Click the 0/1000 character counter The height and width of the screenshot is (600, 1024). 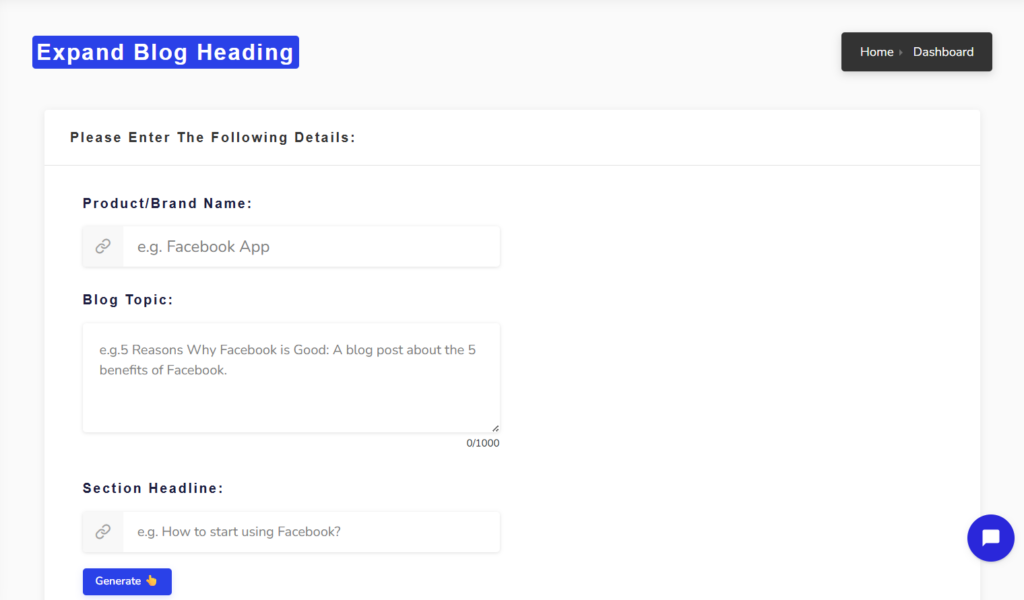(483, 443)
